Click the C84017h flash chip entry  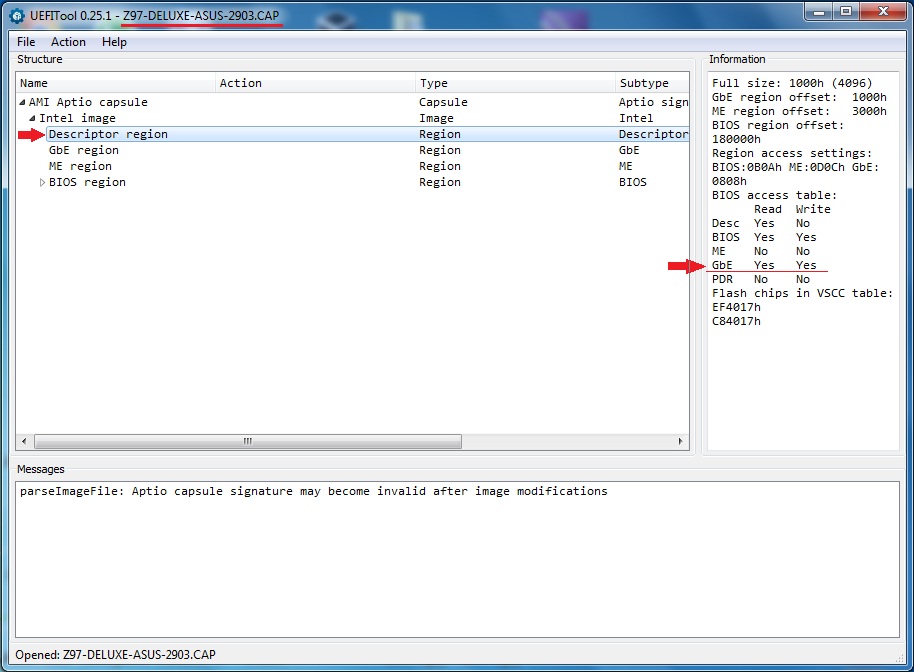[x=736, y=321]
